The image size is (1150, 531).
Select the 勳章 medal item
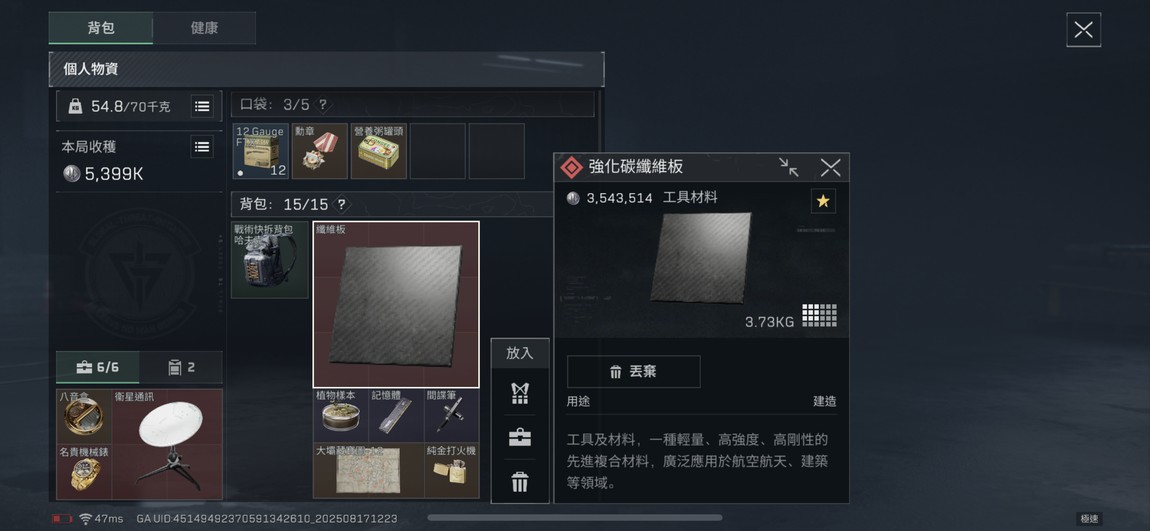point(320,151)
